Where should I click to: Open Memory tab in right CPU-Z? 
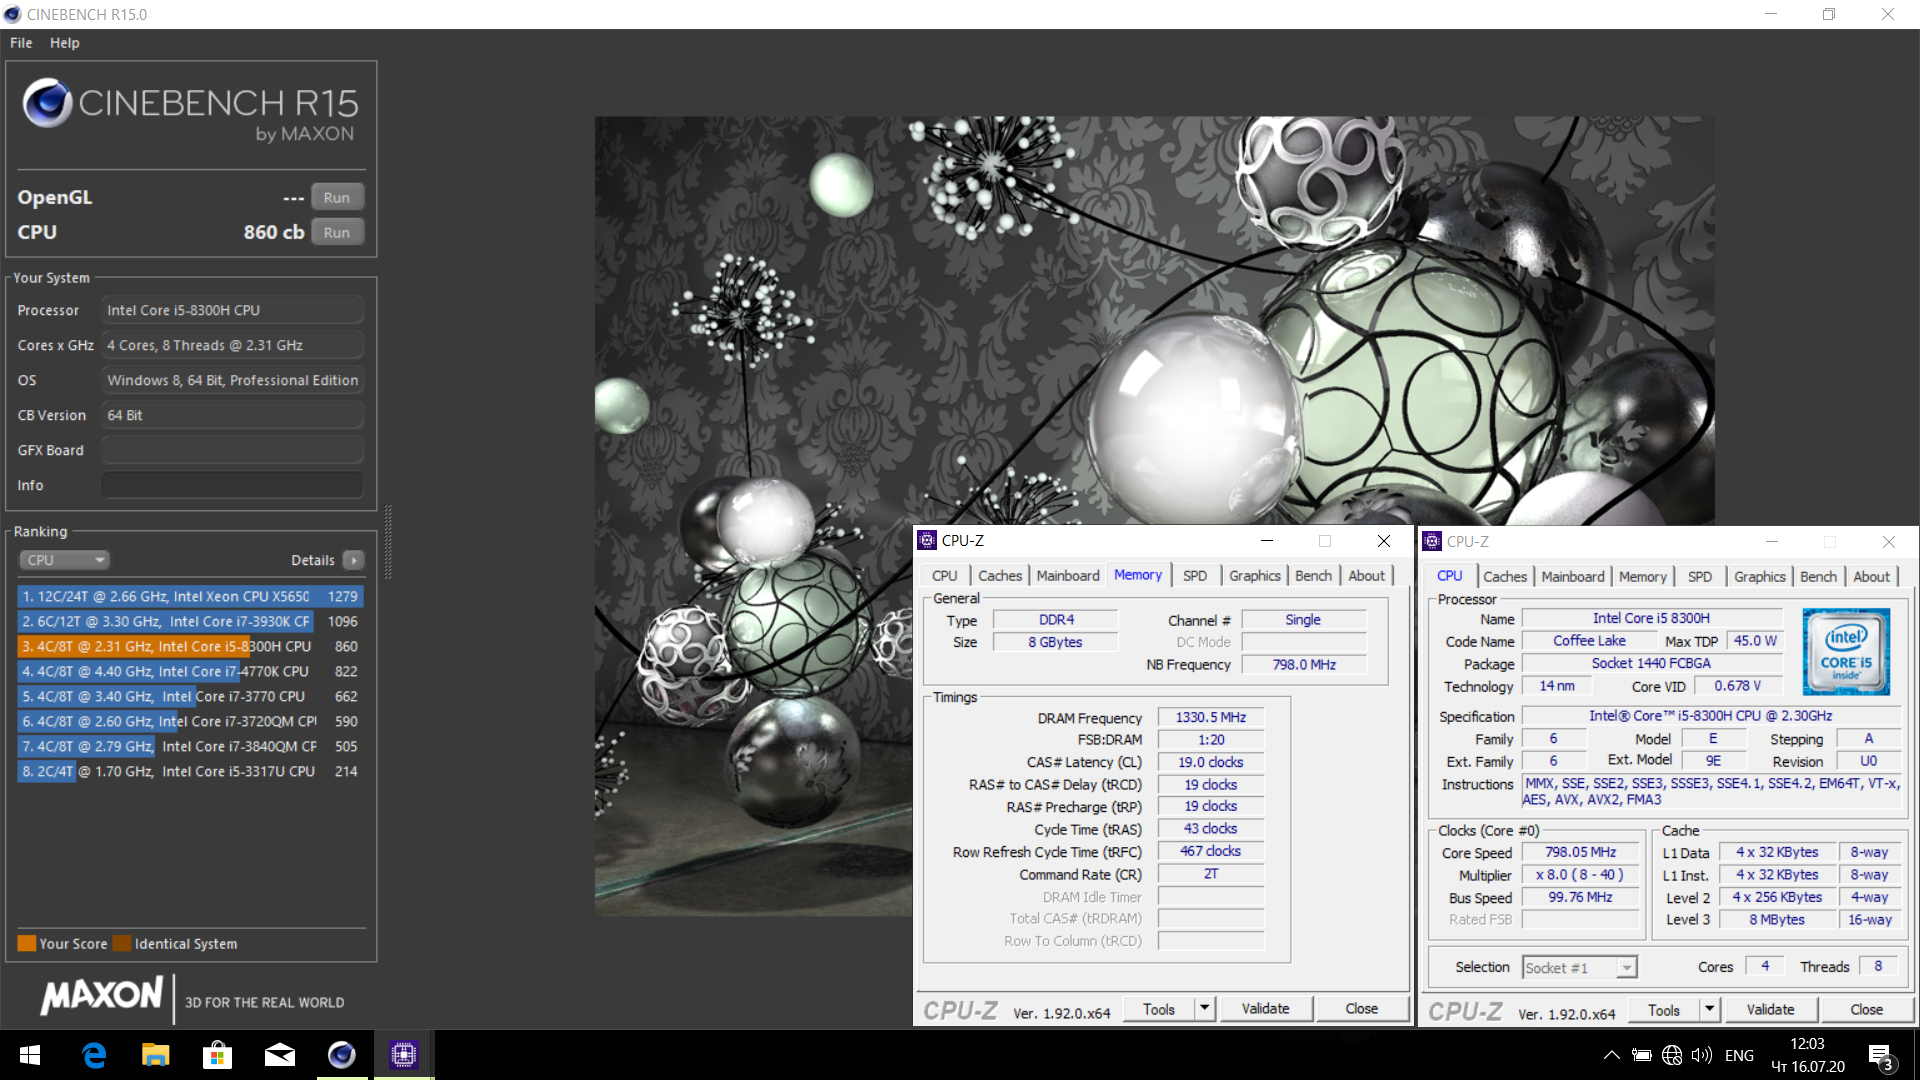click(1643, 577)
